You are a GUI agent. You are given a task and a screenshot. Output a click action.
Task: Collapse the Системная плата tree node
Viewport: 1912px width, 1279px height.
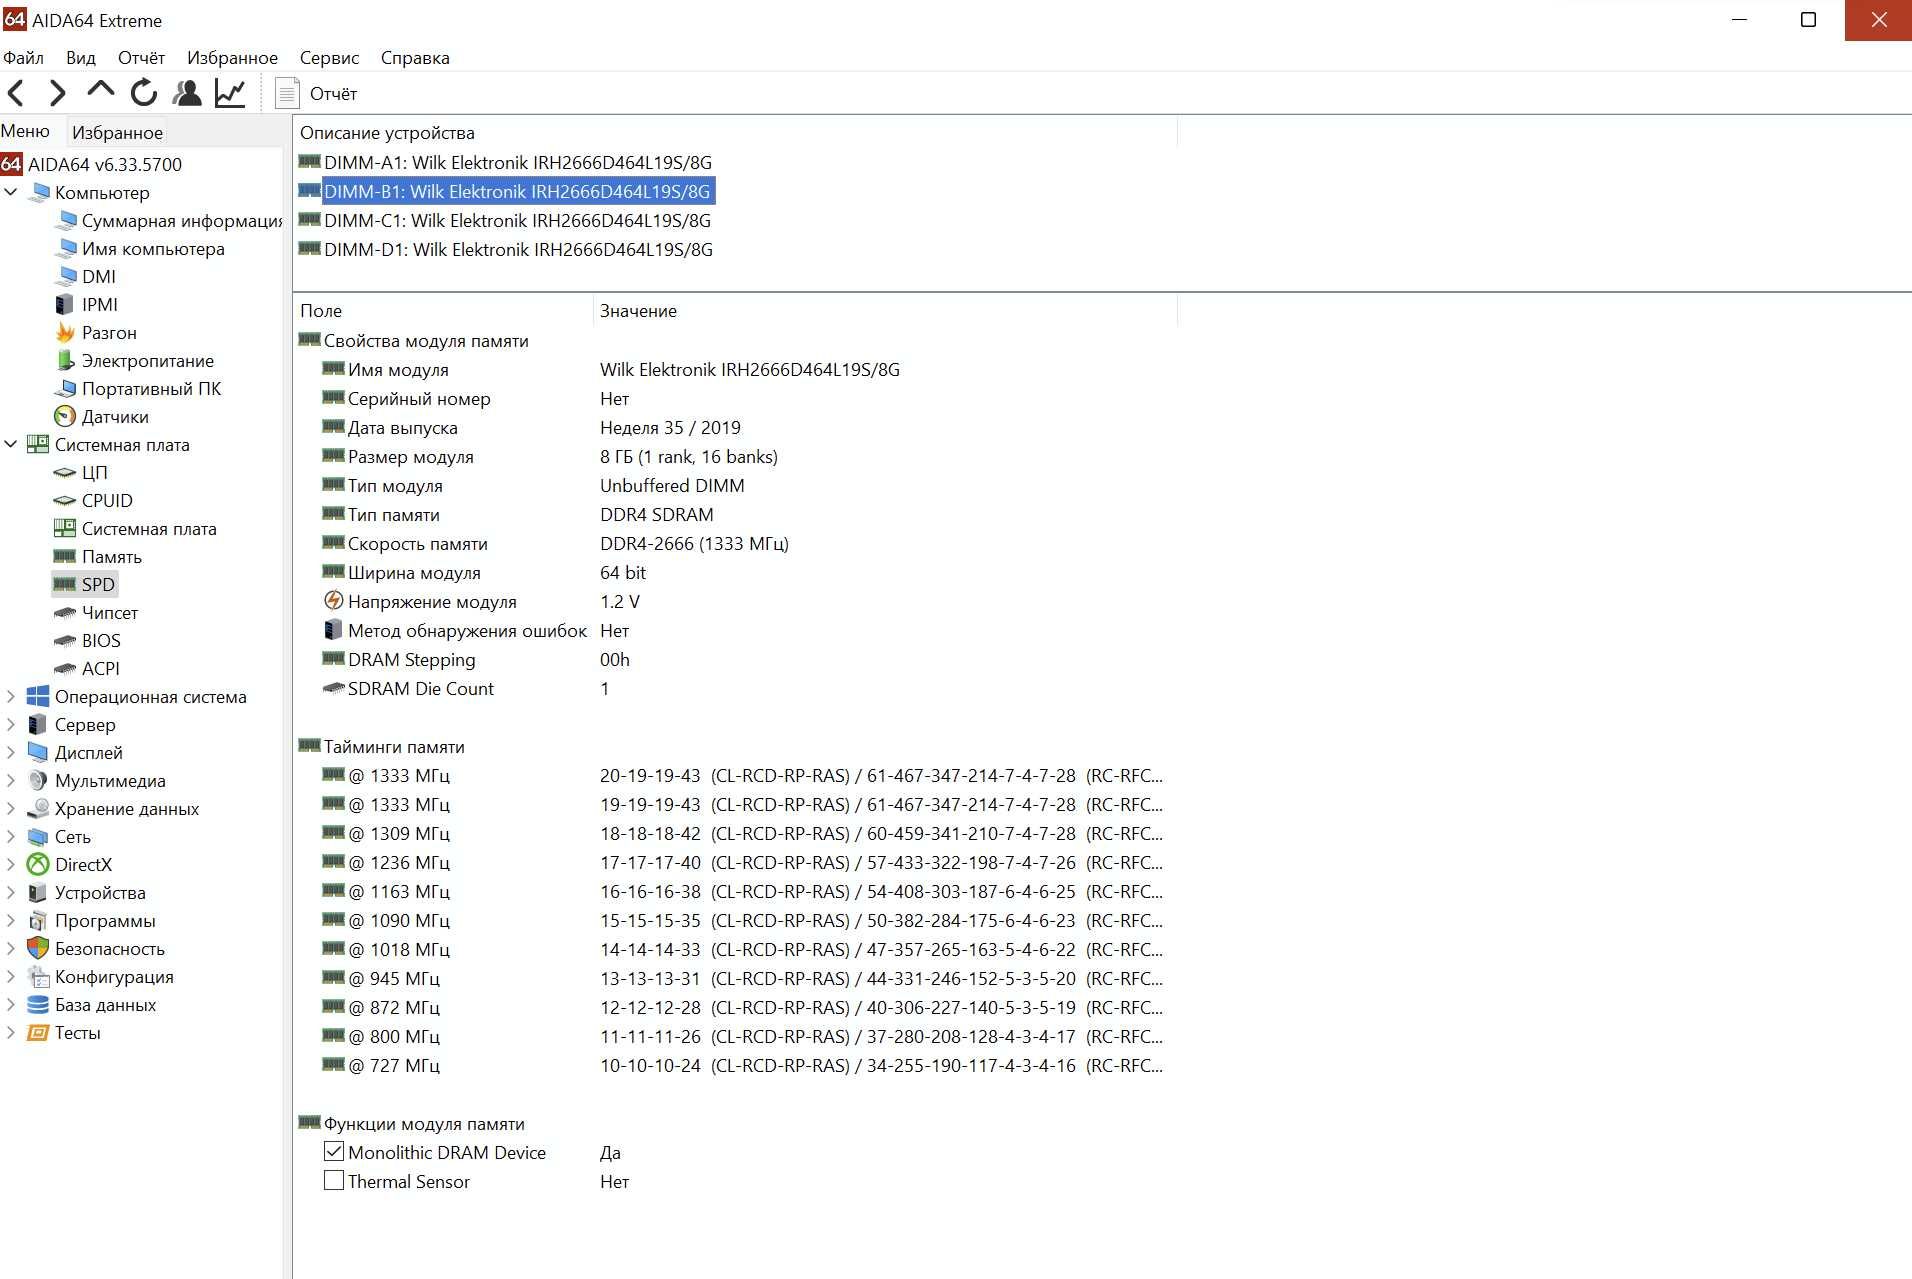(11, 444)
